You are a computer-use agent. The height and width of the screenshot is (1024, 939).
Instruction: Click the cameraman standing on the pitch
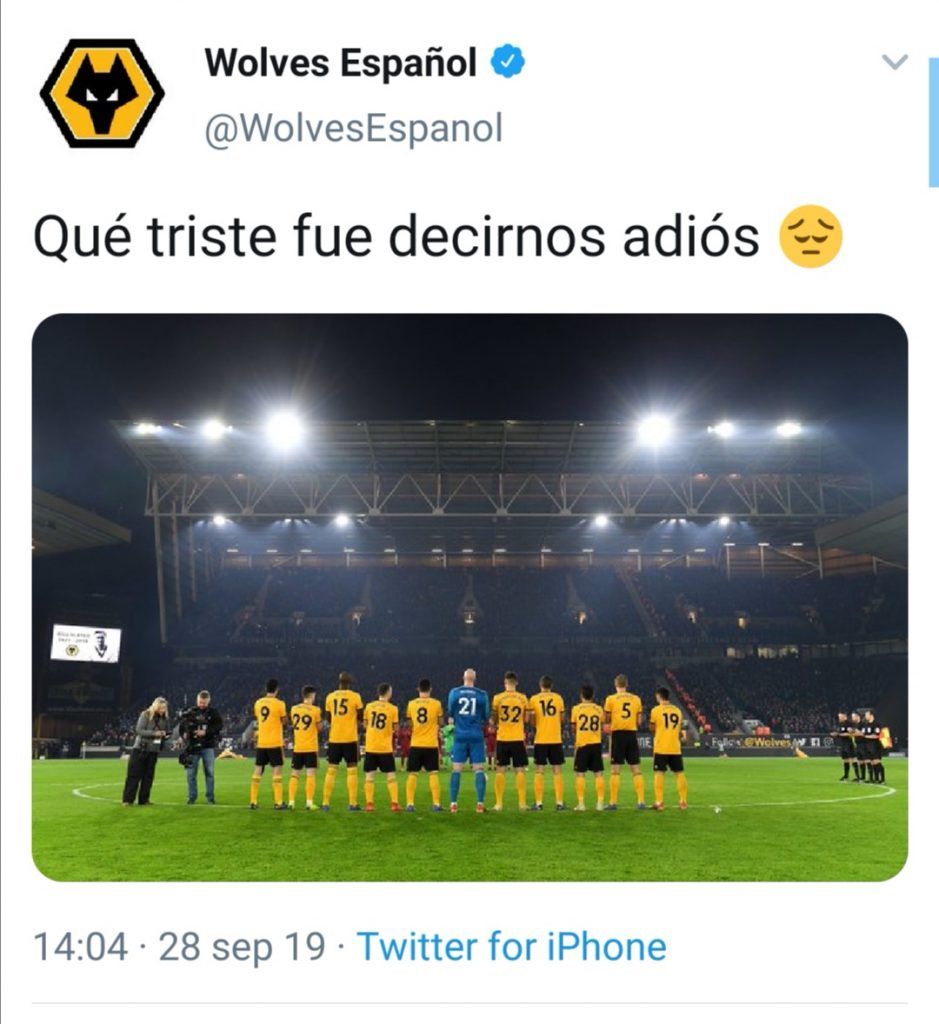tap(200, 746)
